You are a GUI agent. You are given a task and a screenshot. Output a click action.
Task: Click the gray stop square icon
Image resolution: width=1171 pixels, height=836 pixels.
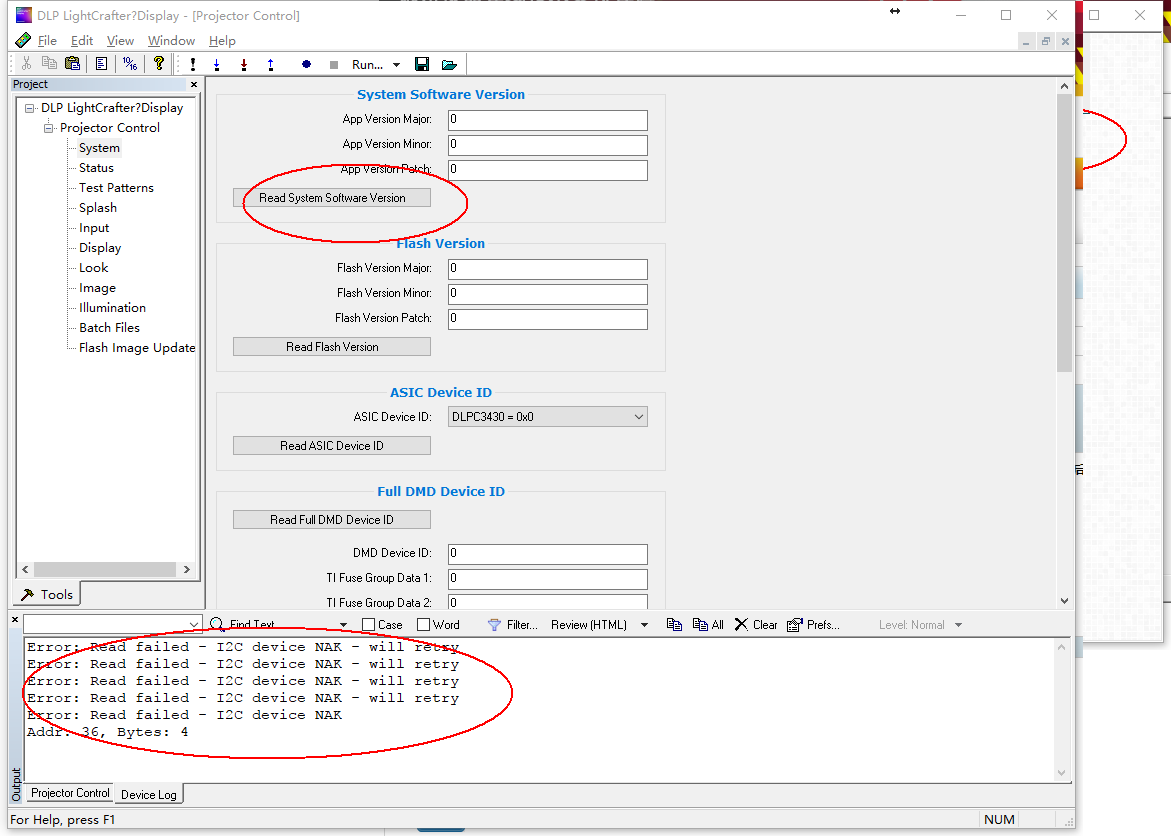tap(334, 65)
